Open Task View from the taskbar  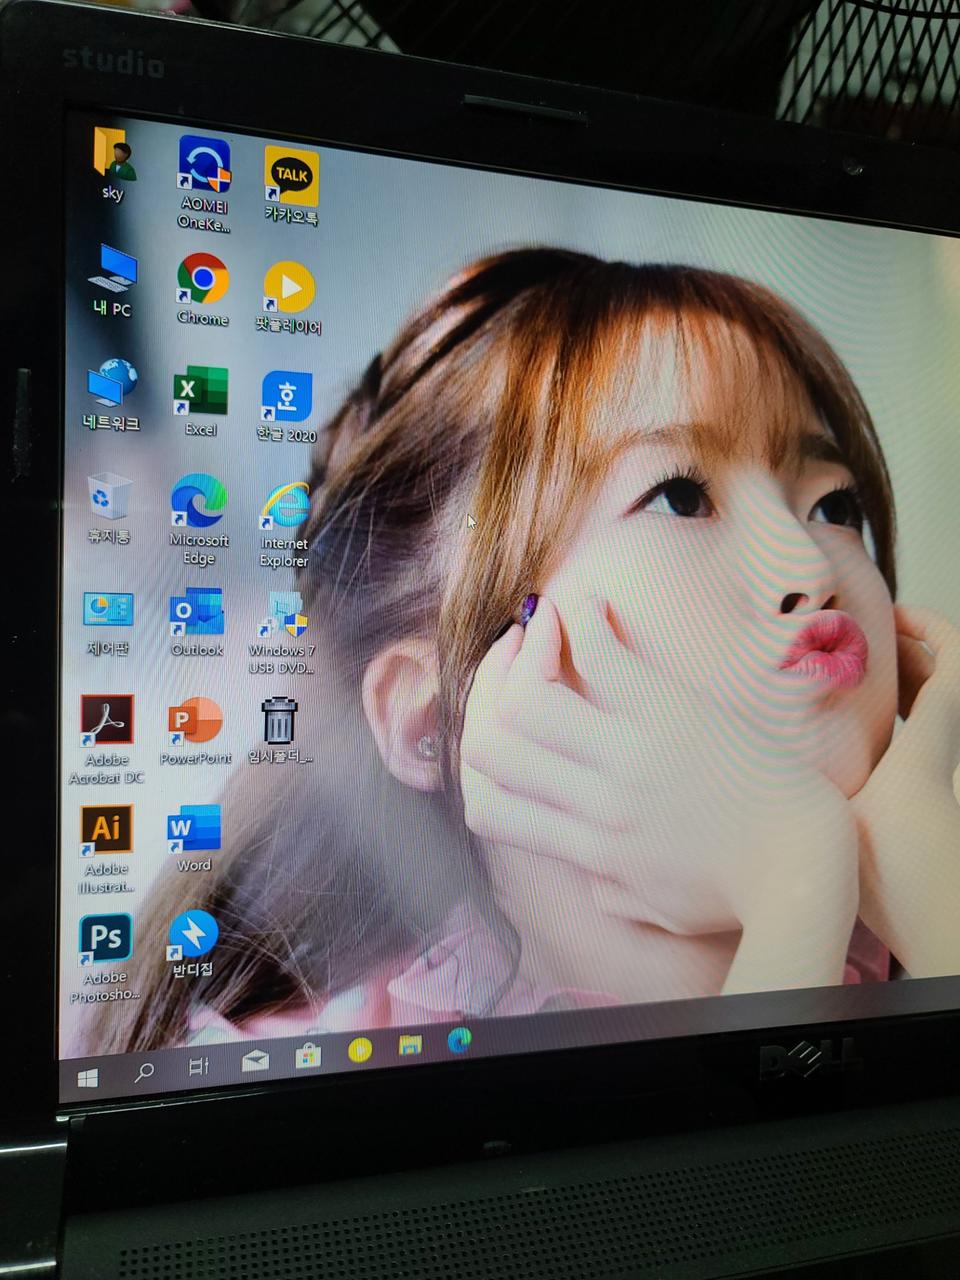(x=197, y=1067)
